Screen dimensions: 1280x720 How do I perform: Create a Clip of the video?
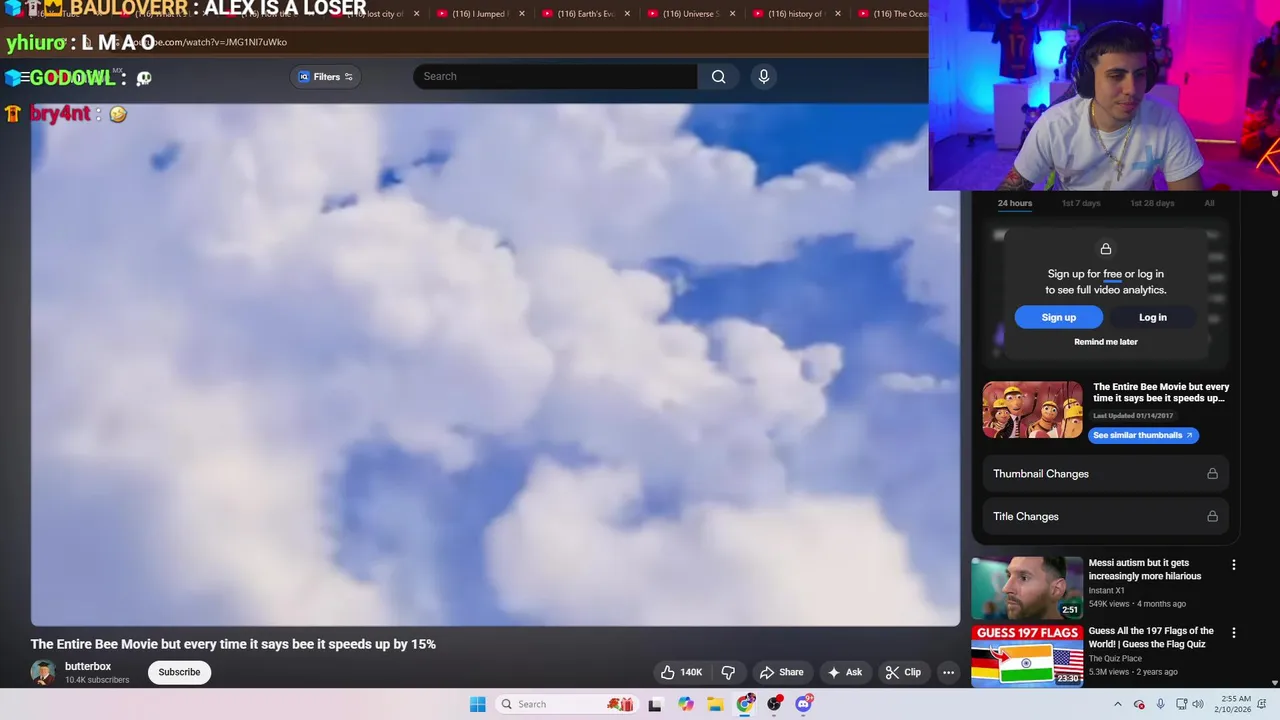903,672
